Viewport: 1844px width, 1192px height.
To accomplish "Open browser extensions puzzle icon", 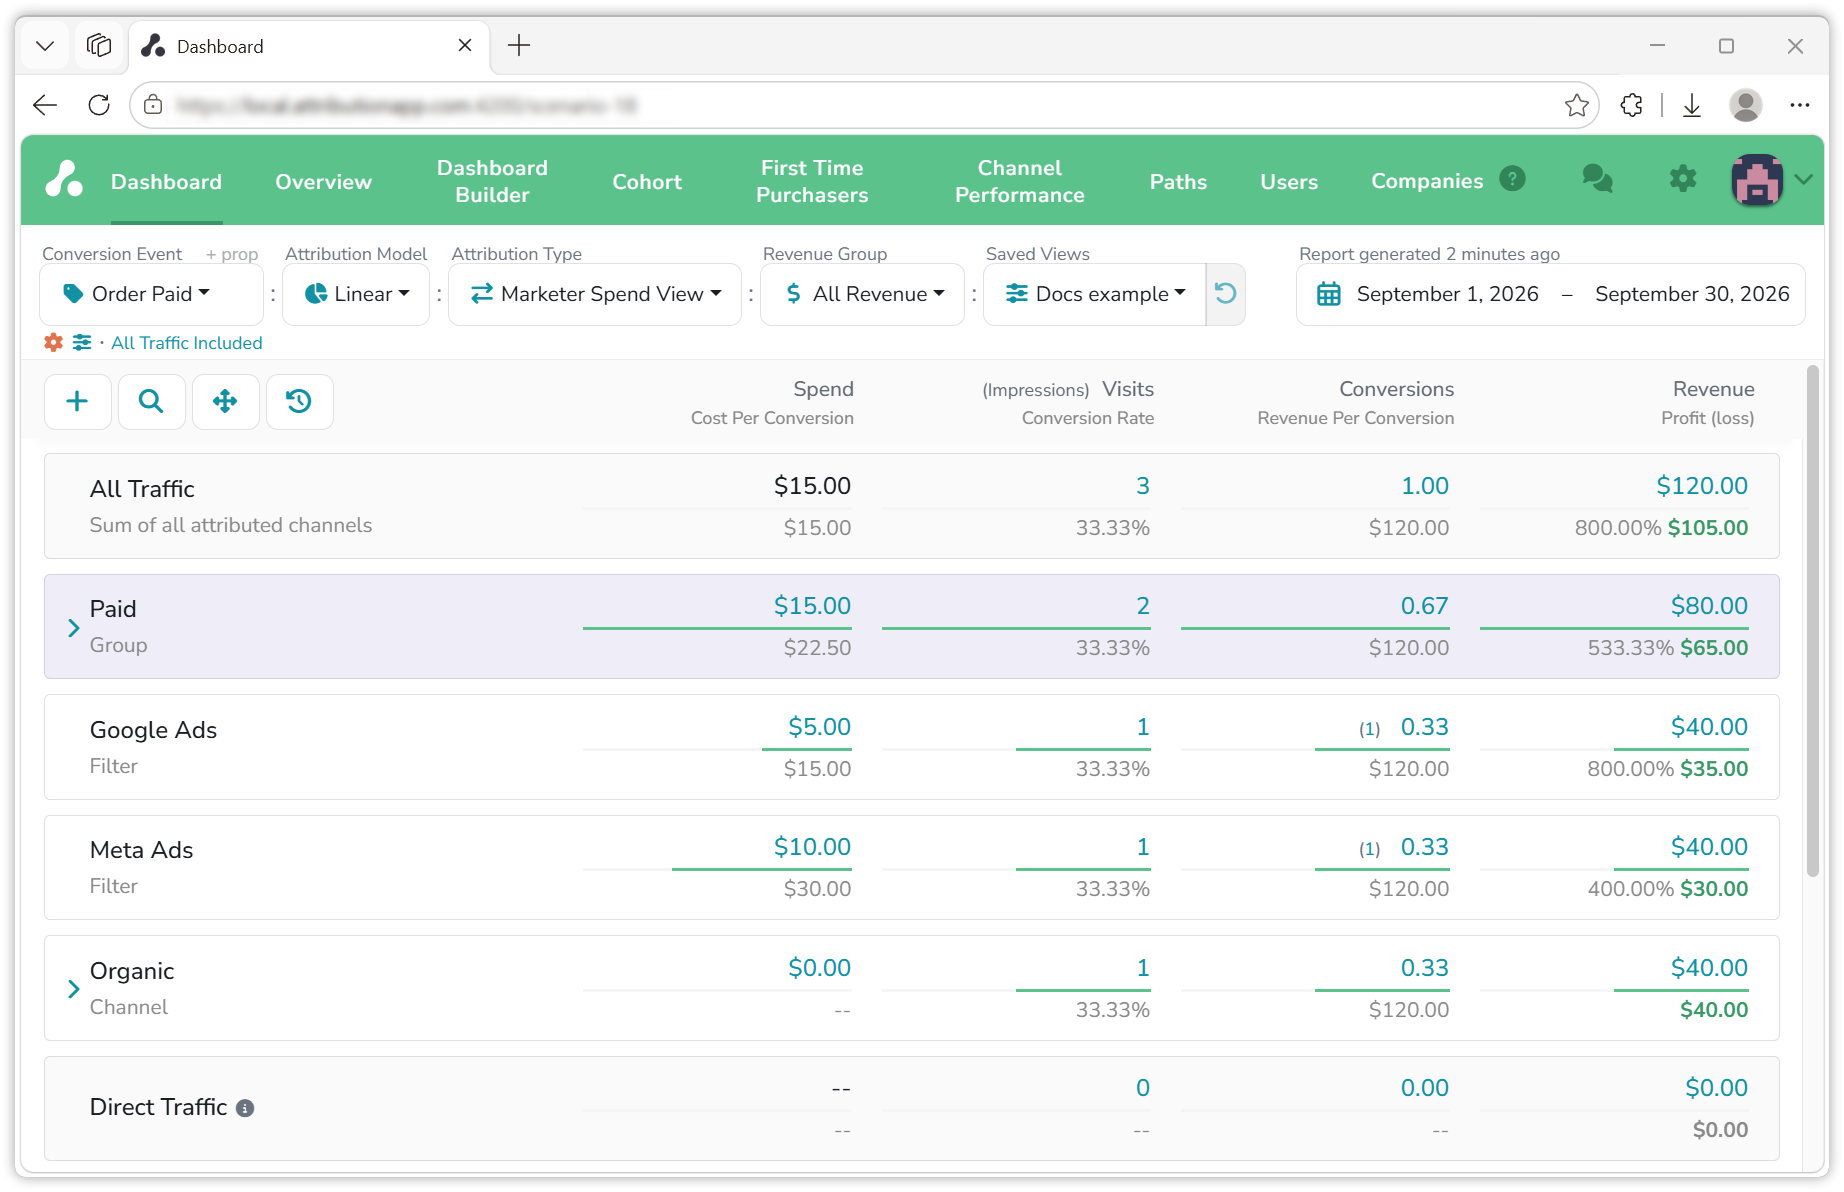I will click(x=1631, y=105).
